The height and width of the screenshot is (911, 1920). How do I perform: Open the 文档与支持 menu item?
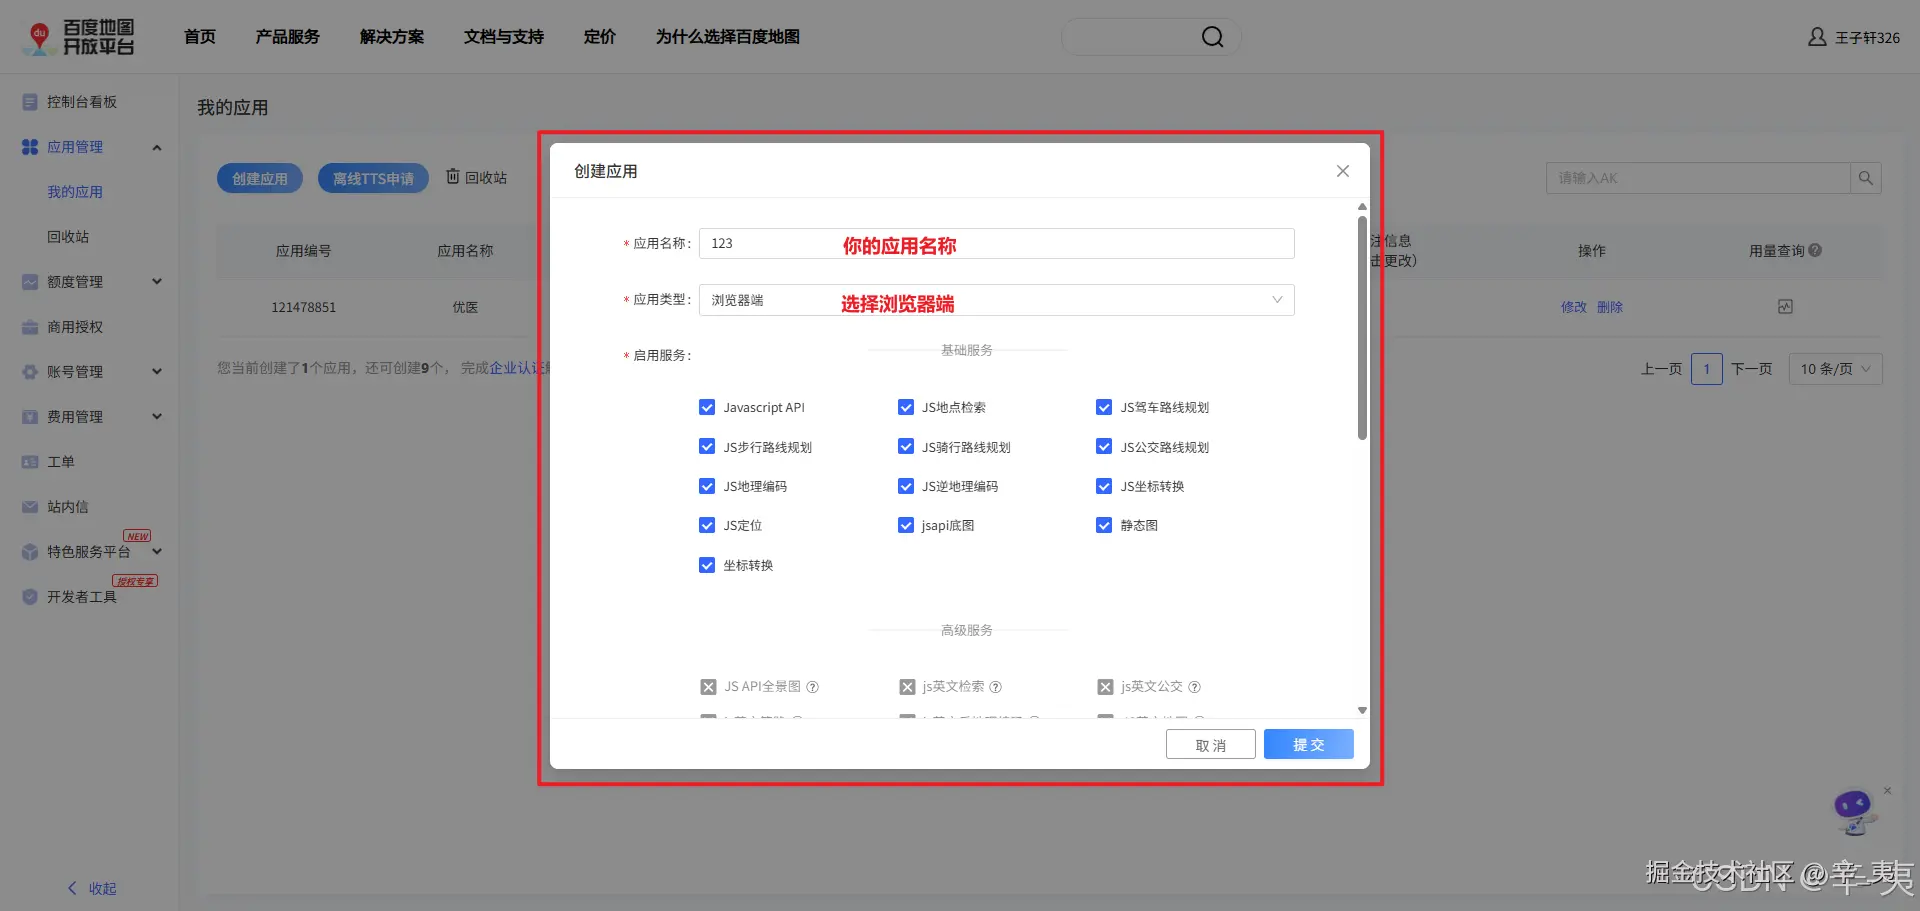503,36
